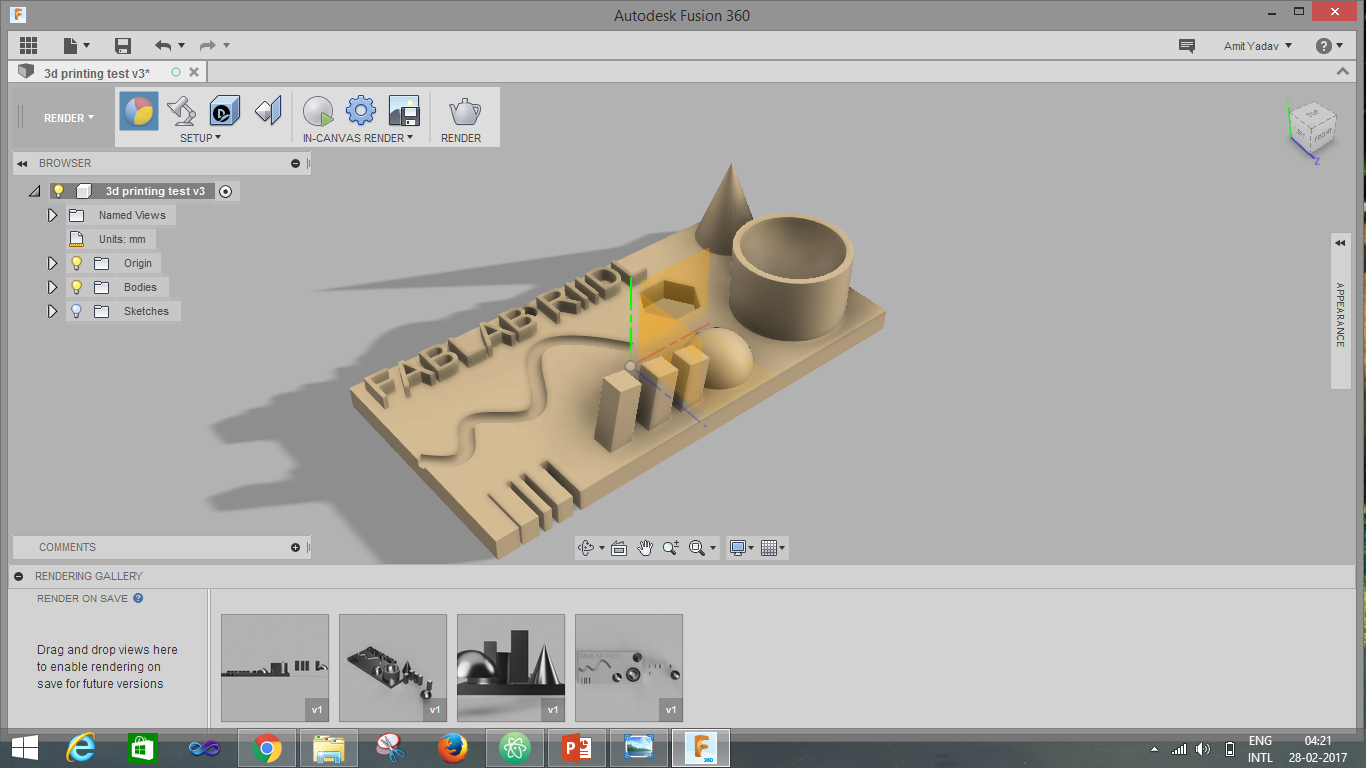Switch to 3d printing test v3 tab
1366x768 pixels.
pos(97,73)
